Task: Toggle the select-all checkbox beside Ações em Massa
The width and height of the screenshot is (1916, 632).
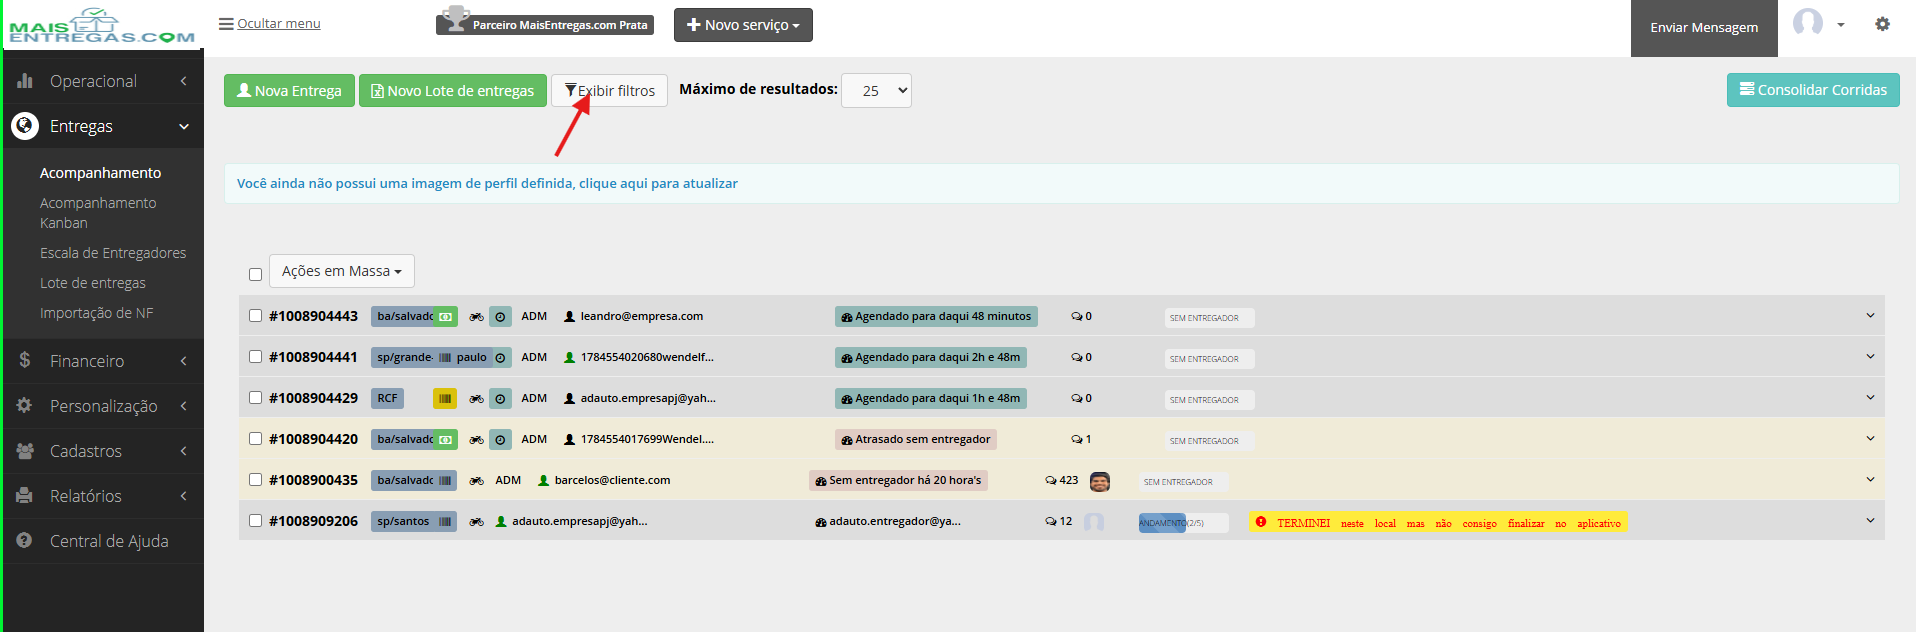Action: pos(255,273)
